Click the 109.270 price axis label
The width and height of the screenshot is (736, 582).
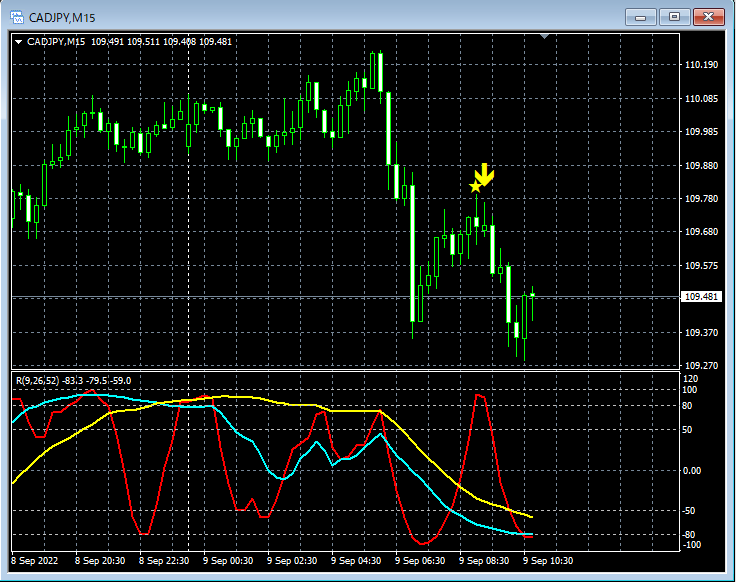click(x=701, y=366)
